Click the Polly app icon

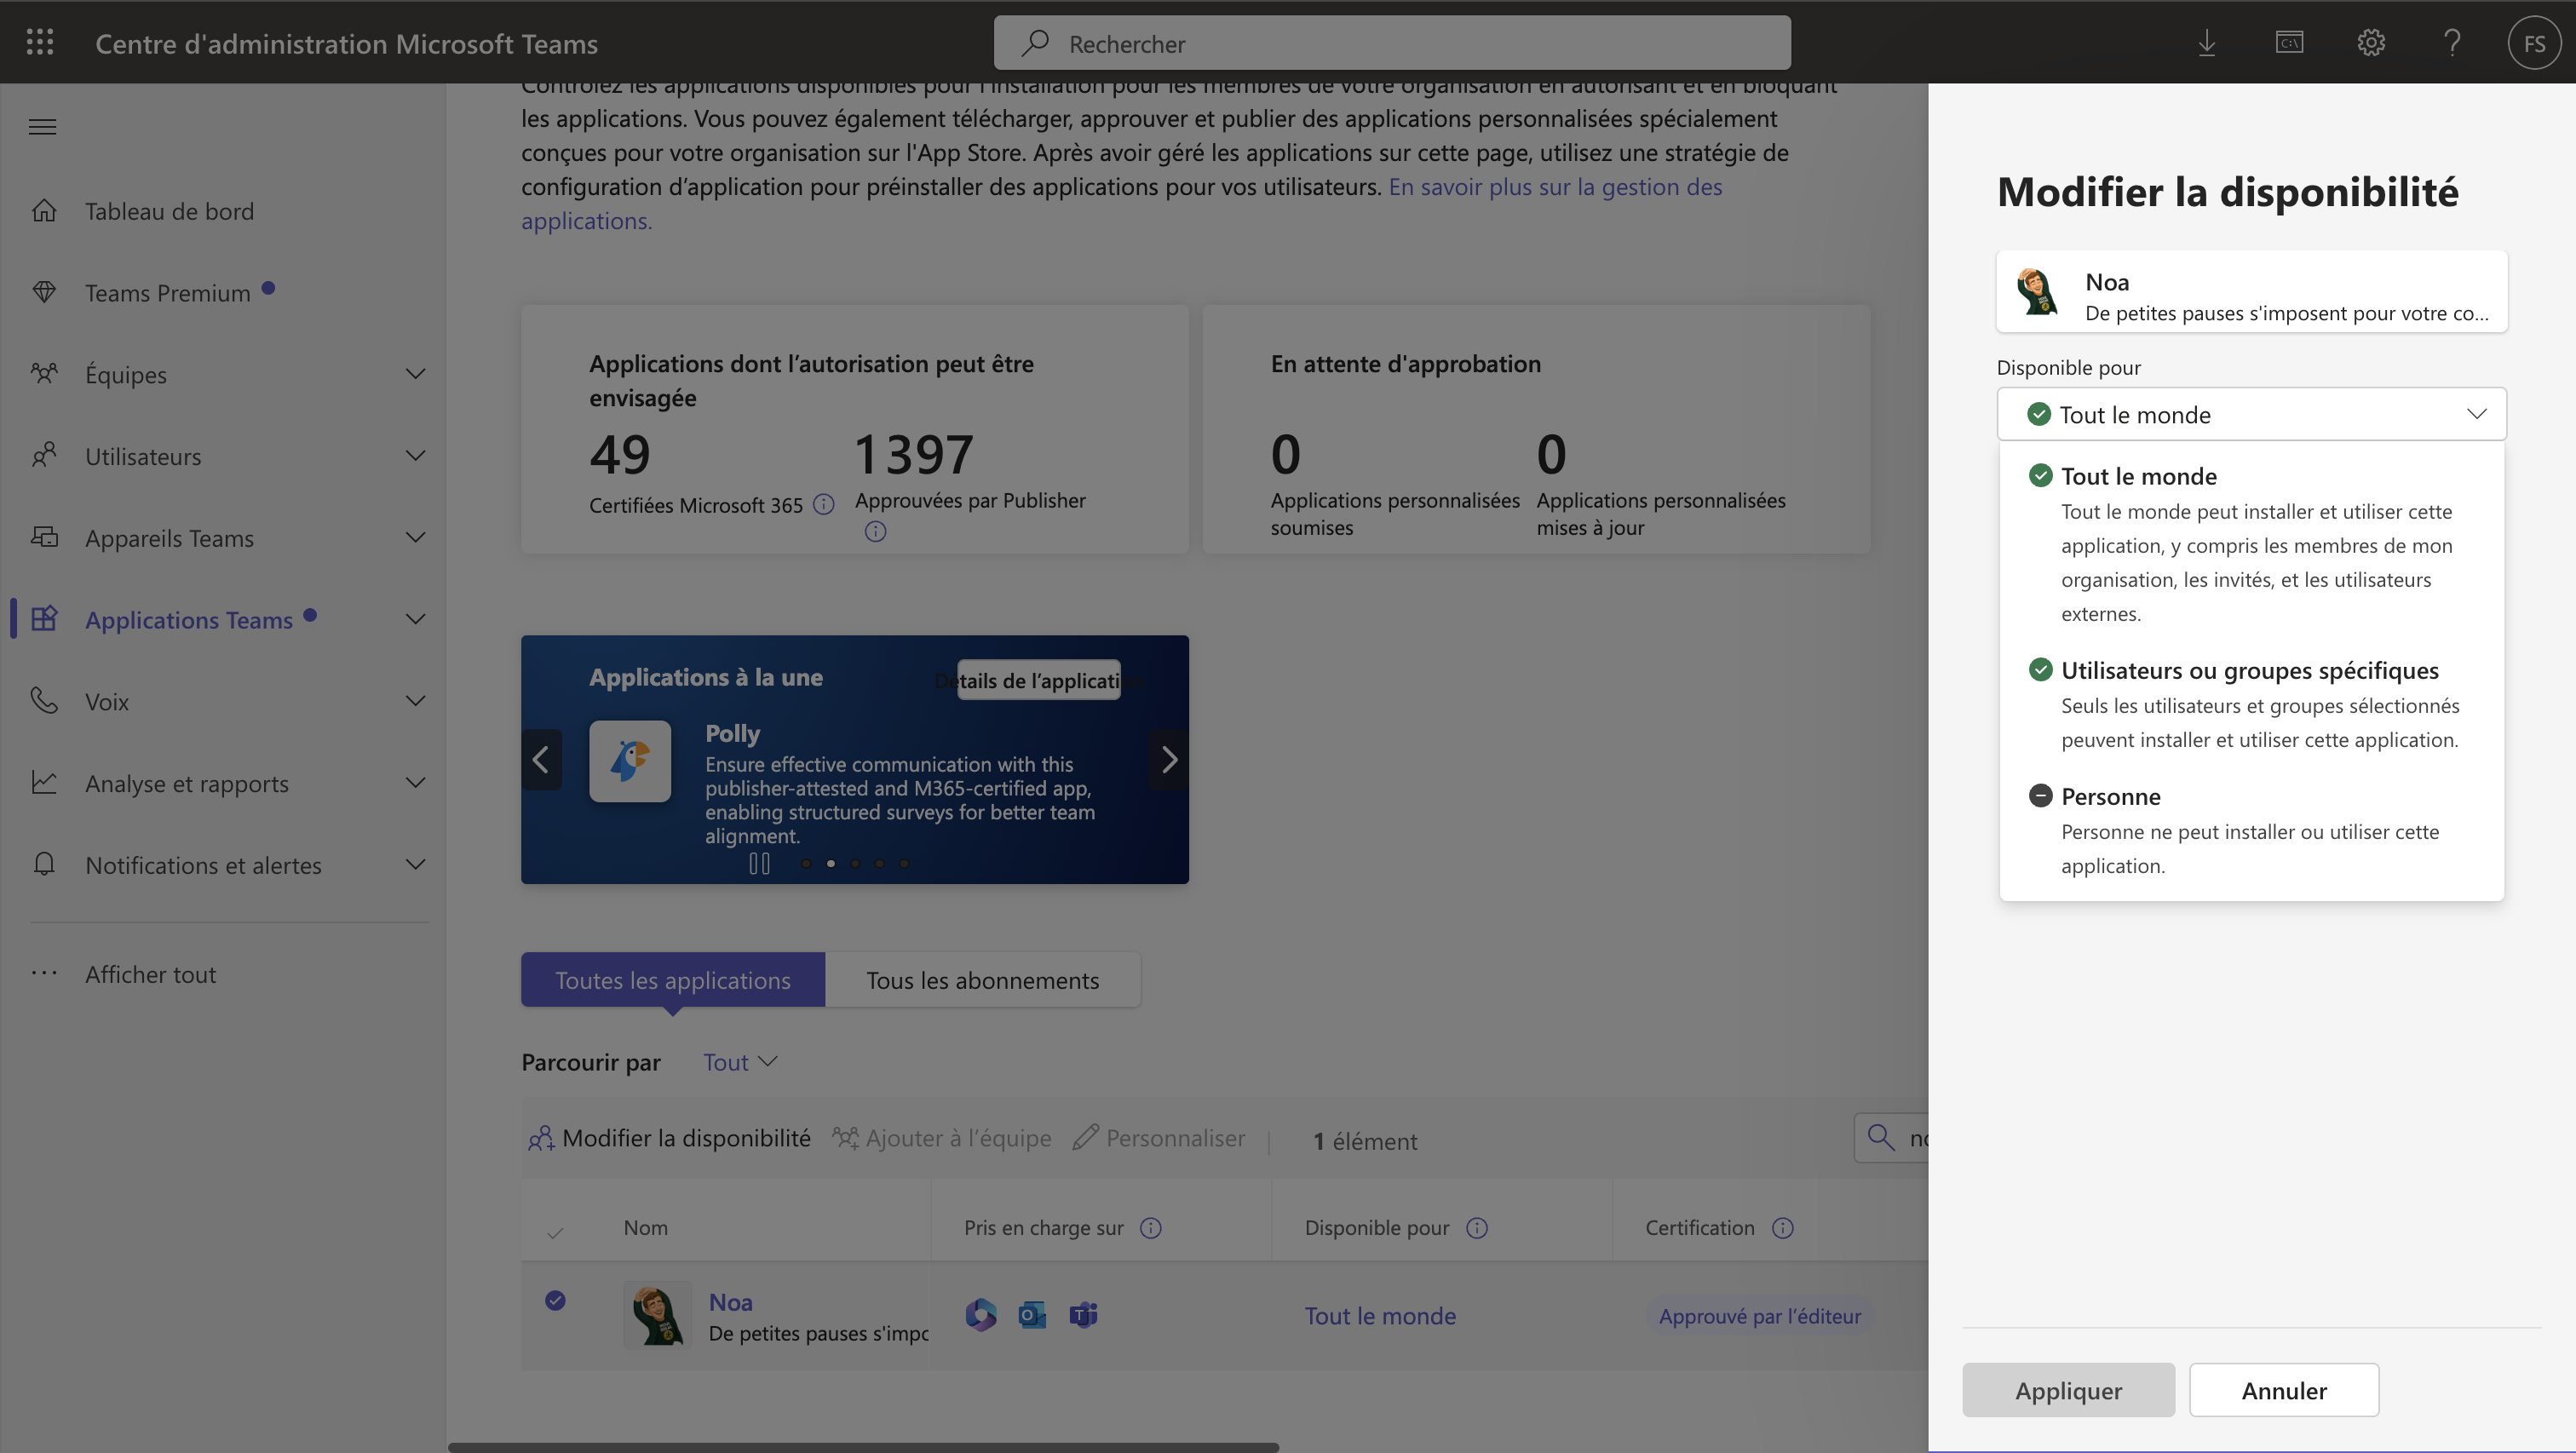tap(630, 761)
